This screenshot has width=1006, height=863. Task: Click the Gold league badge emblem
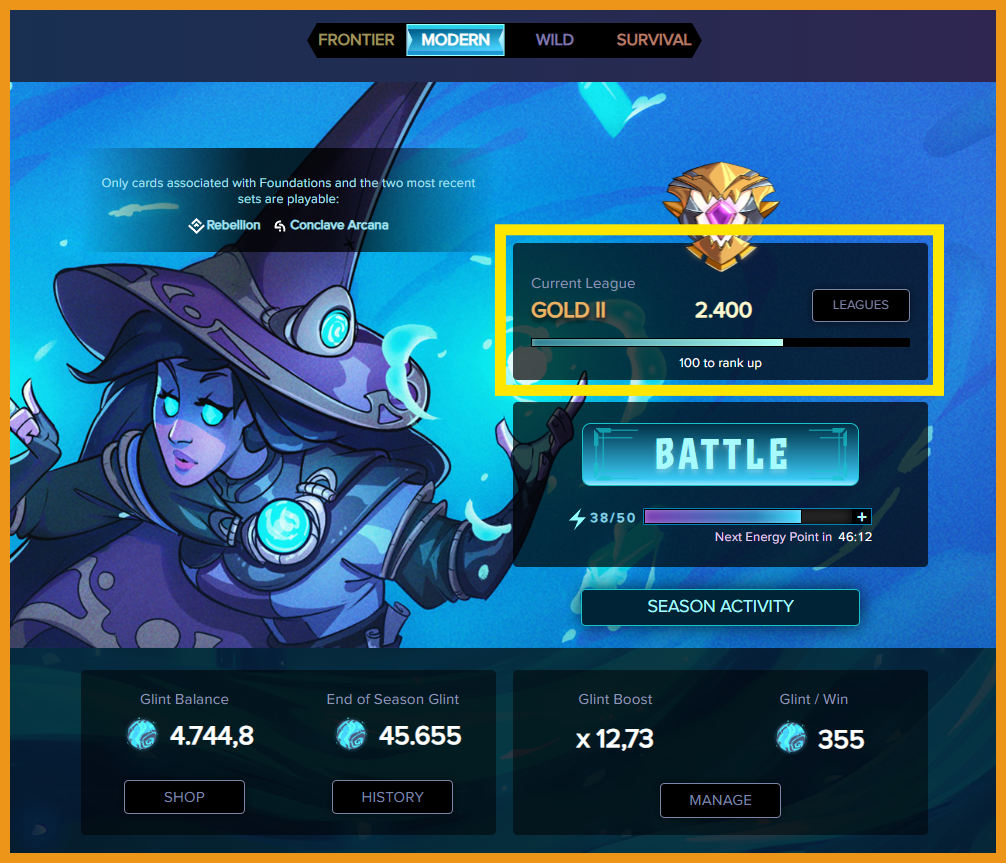[x=720, y=216]
